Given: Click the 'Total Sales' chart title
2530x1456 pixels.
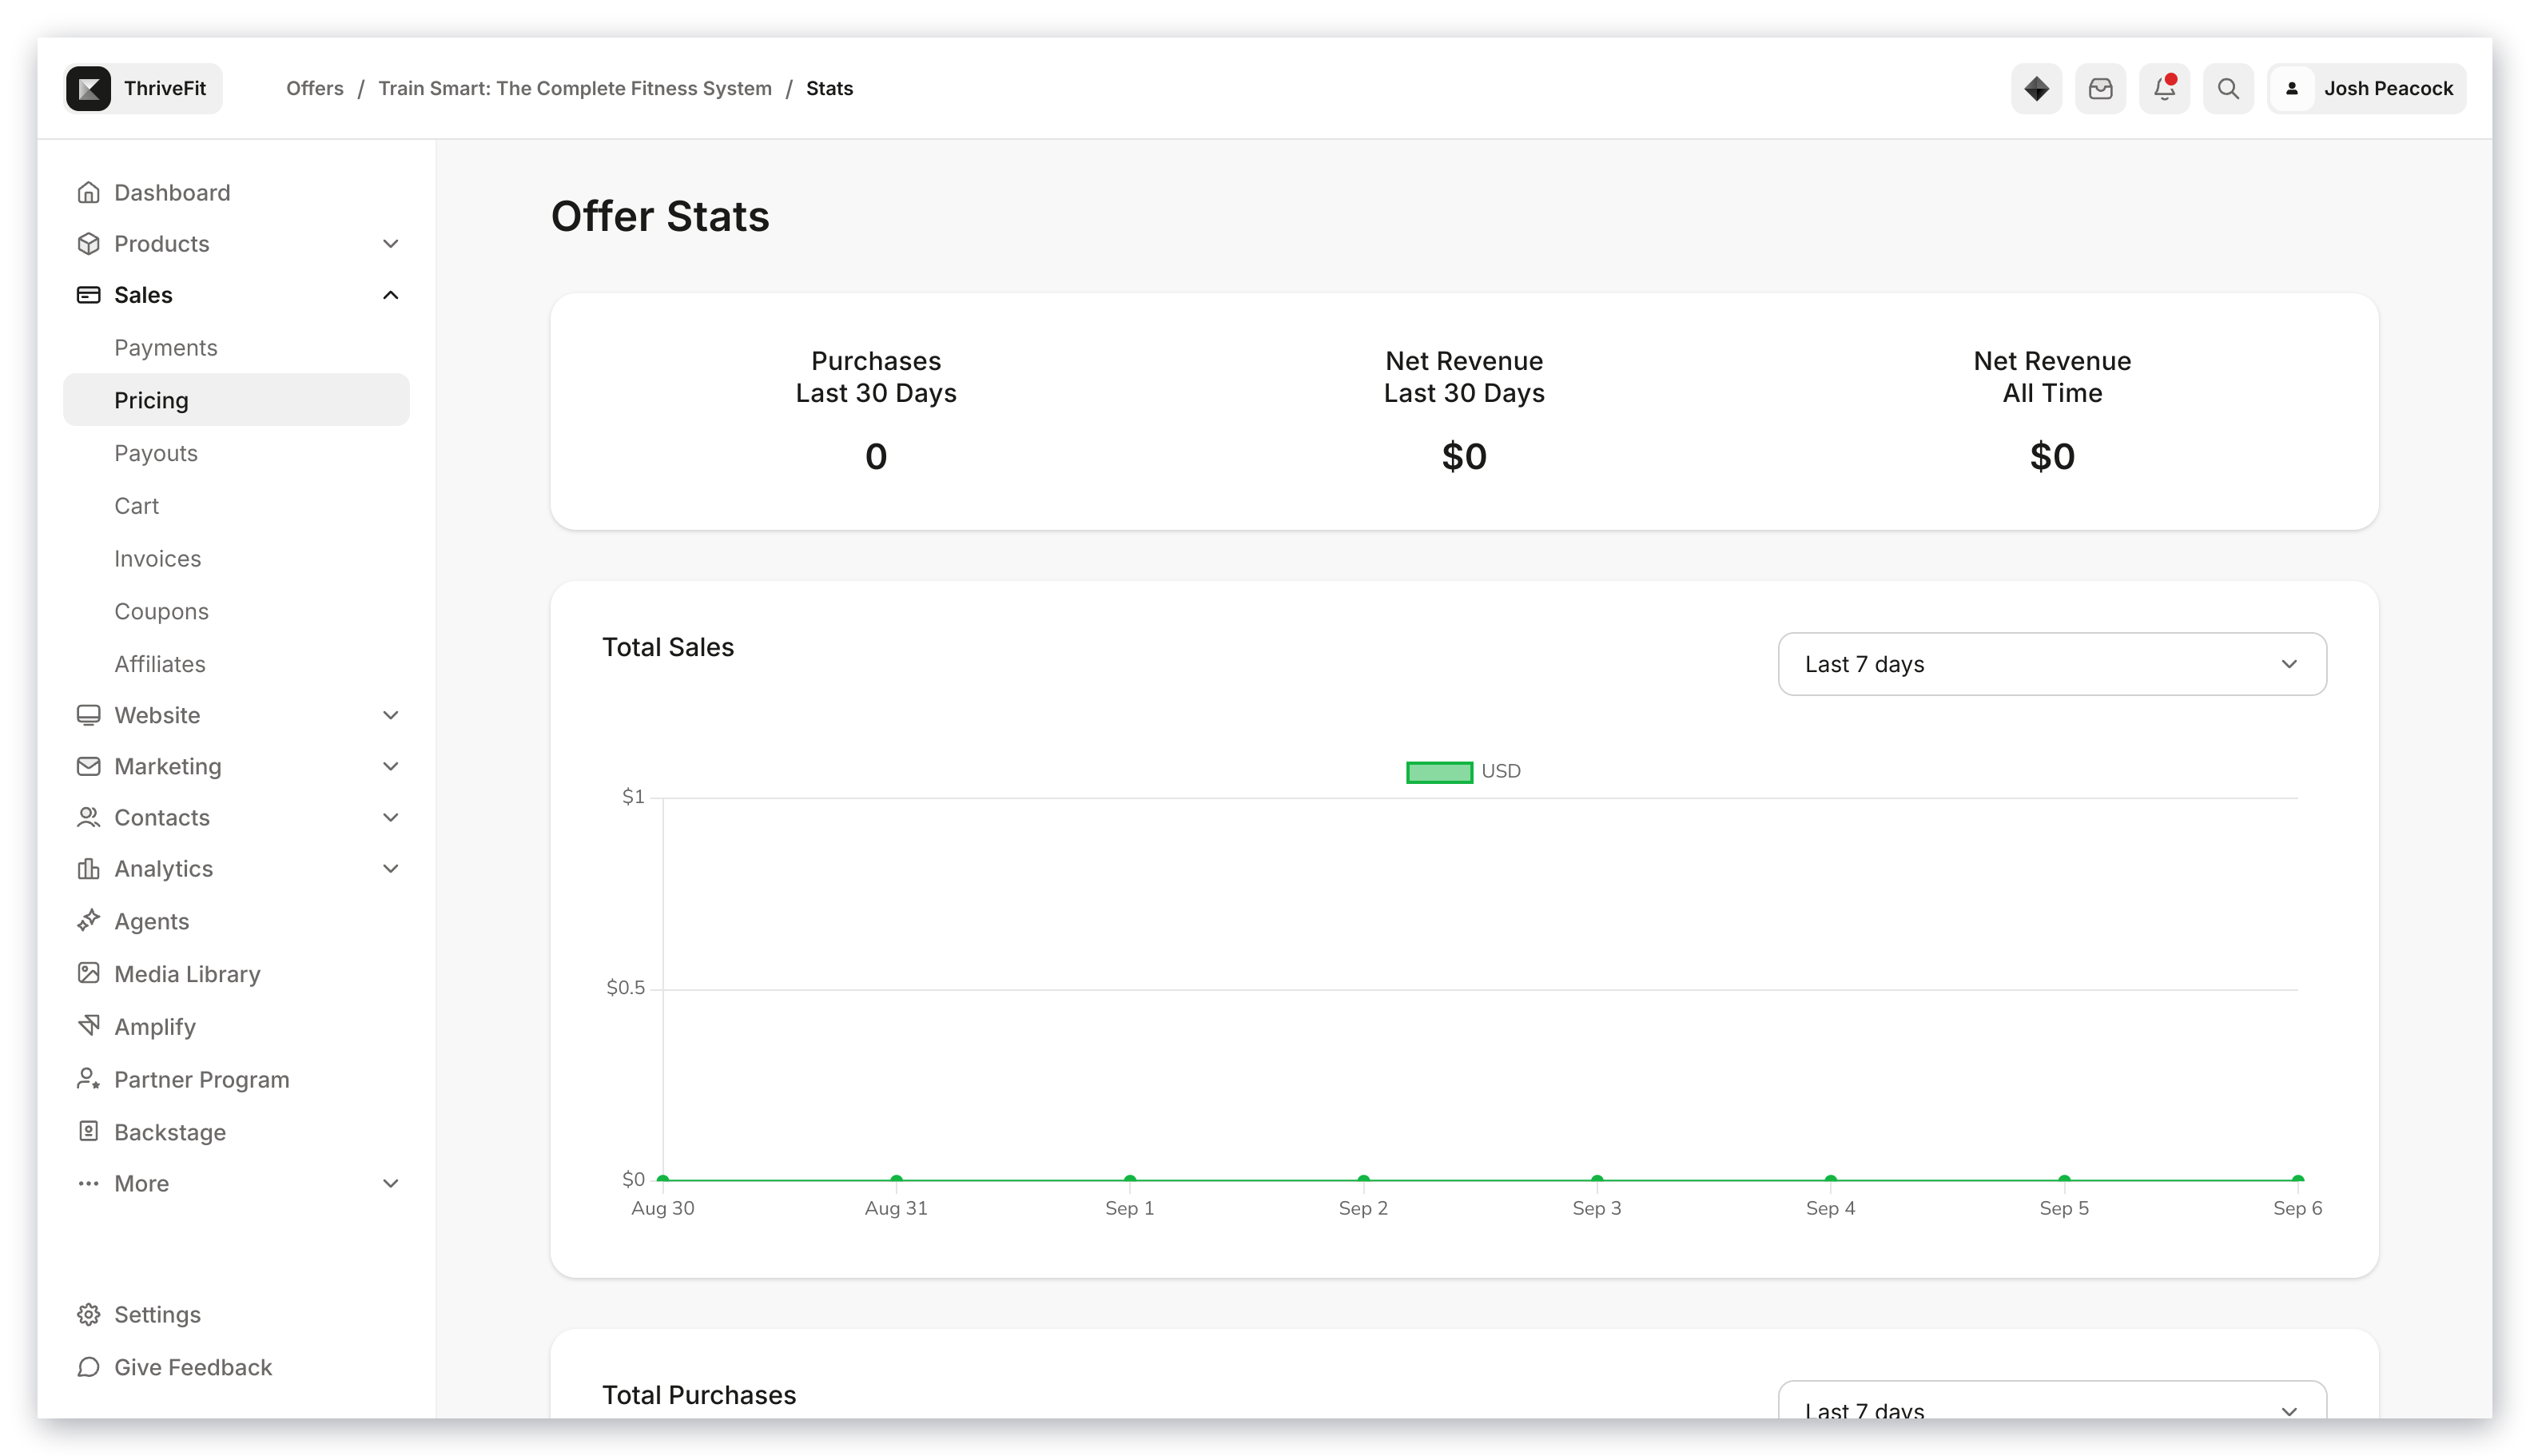Looking at the screenshot, I should pyautogui.click(x=668, y=647).
